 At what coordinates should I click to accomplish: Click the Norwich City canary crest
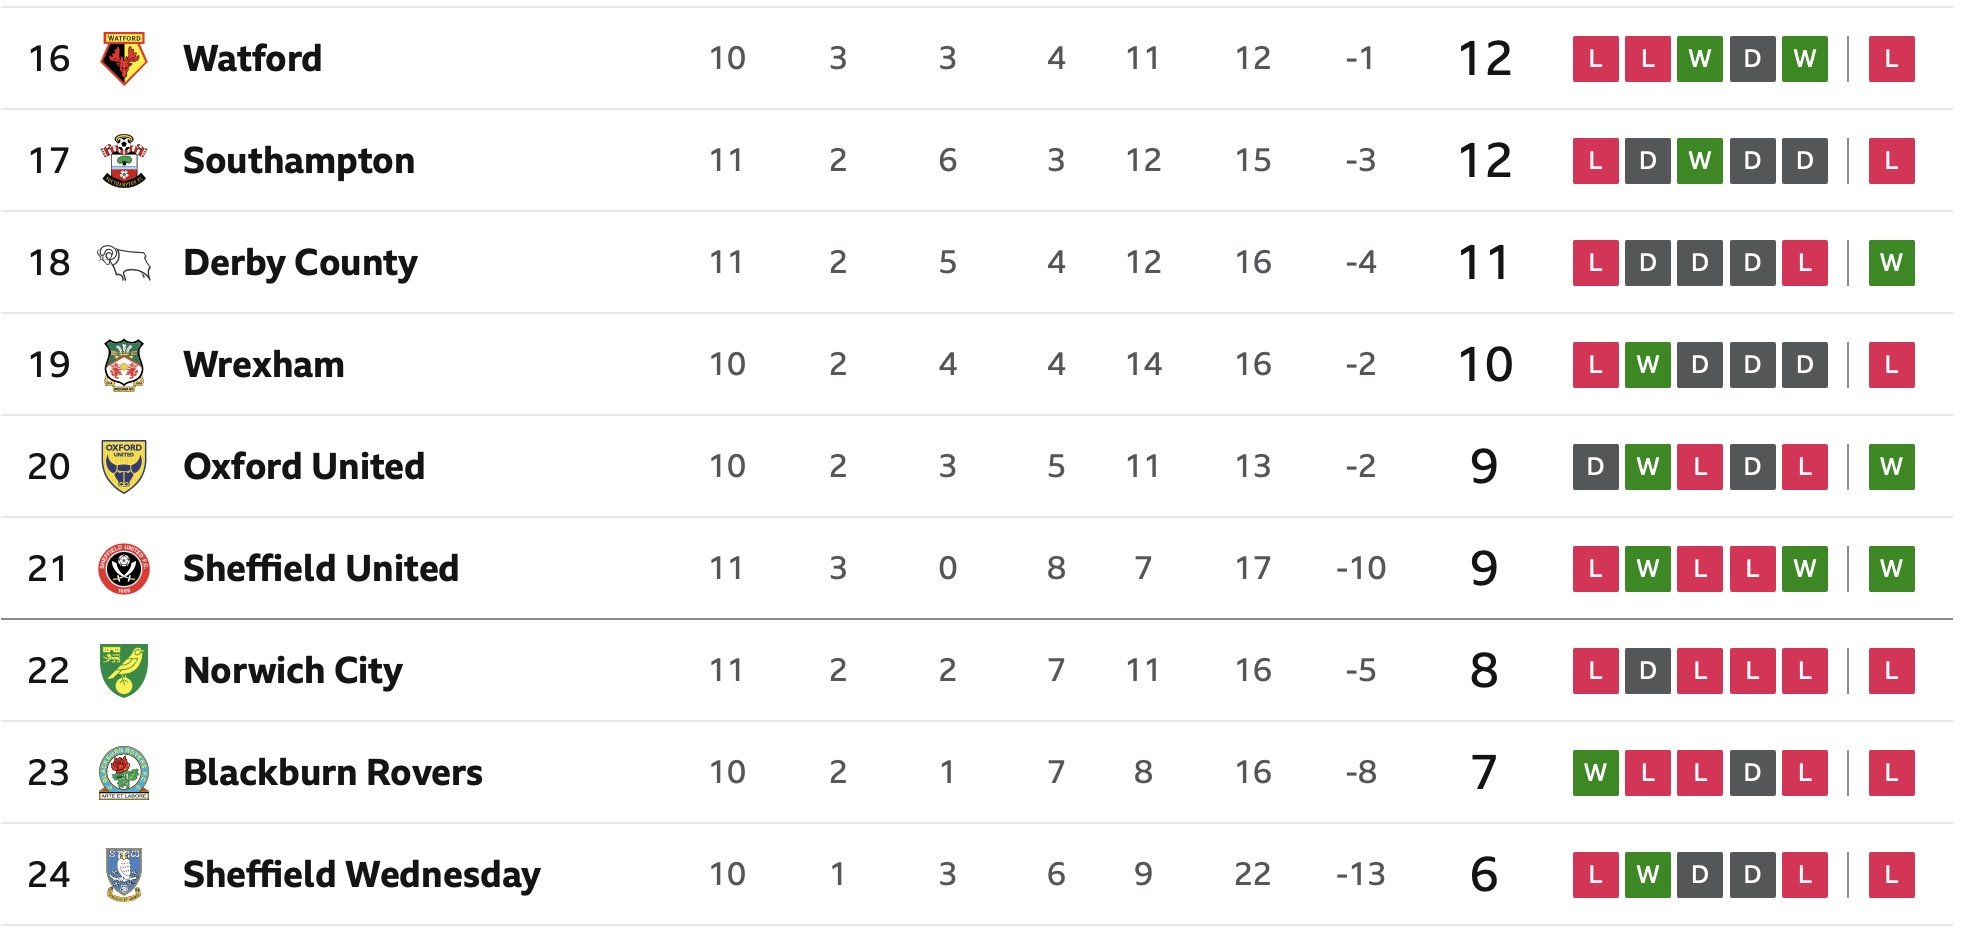(x=124, y=671)
